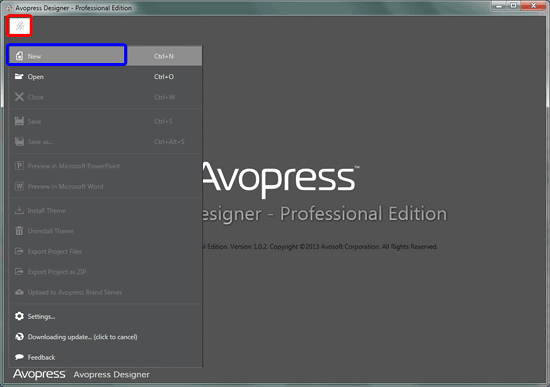This screenshot has width=550, height=387.
Task: Click the Ctrl+N shortcut label
Action: click(x=164, y=56)
